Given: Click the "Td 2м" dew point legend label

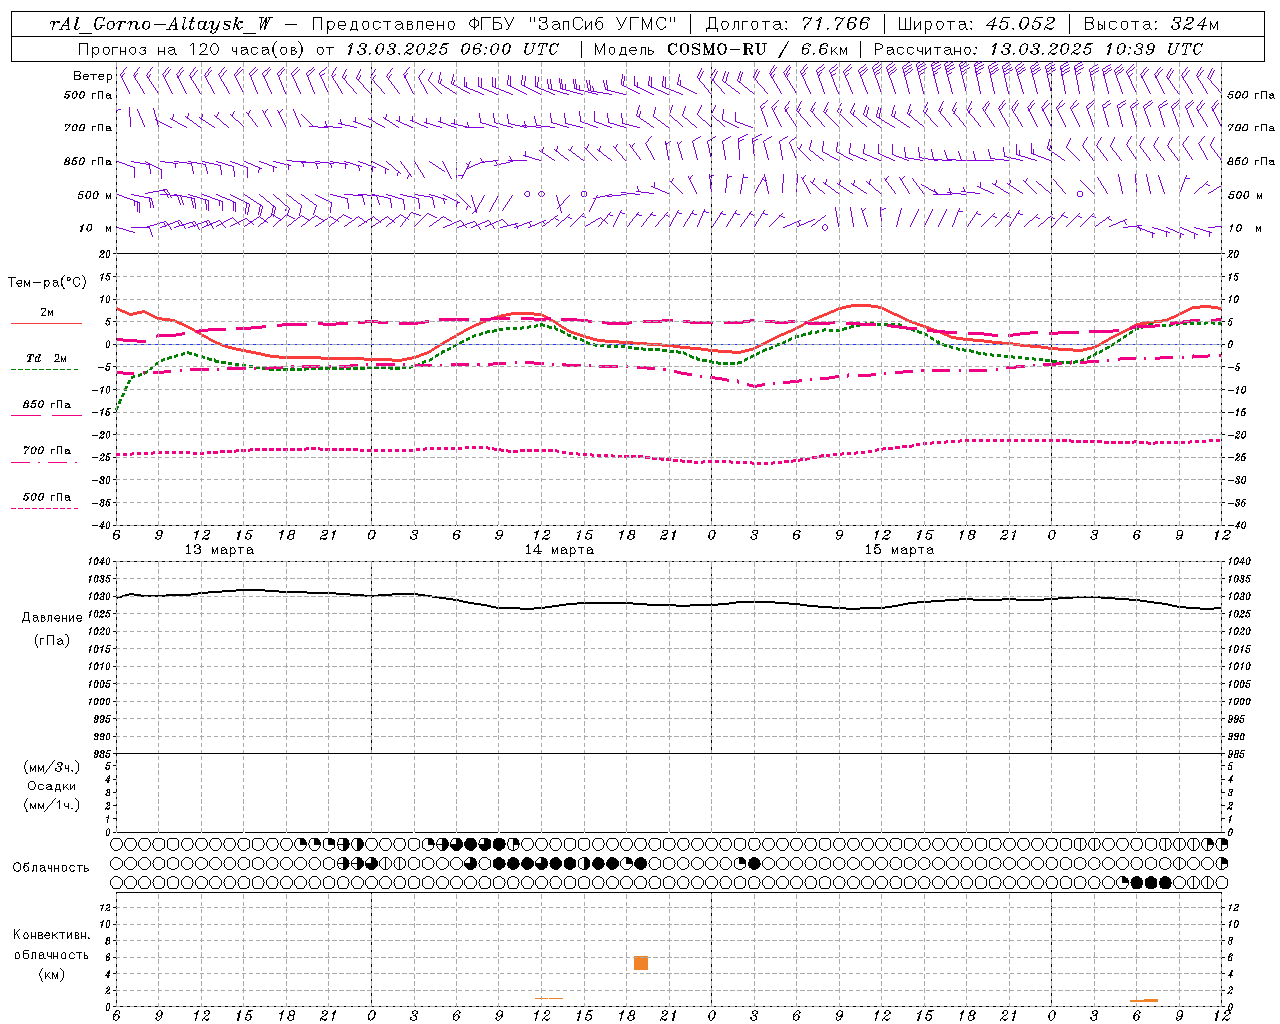Looking at the screenshot, I should [x=47, y=358].
